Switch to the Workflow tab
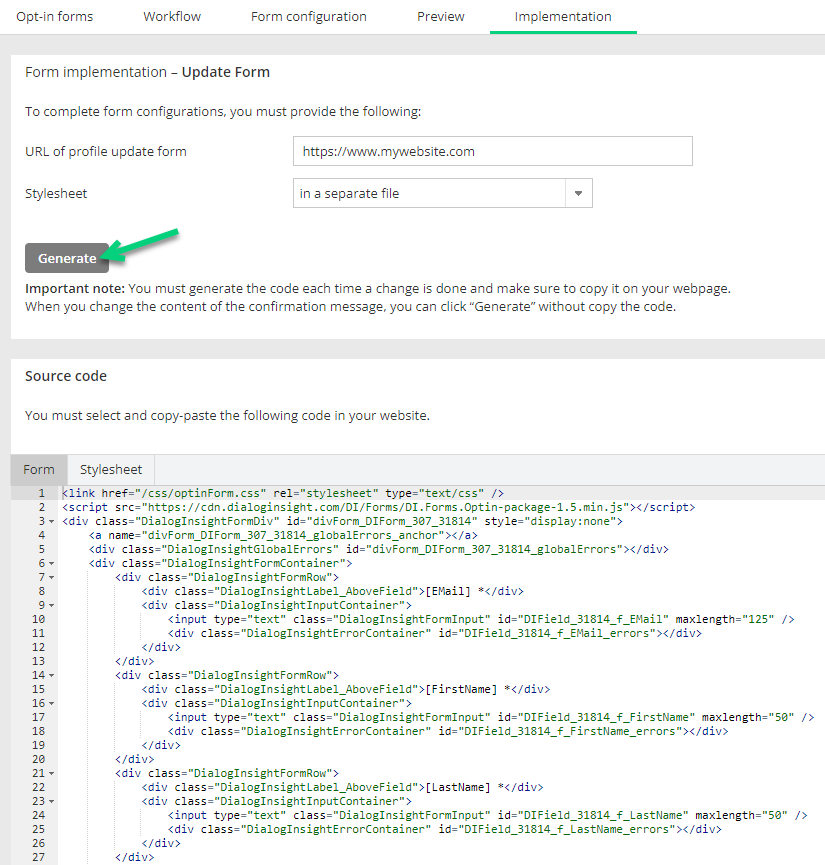 [x=172, y=17]
